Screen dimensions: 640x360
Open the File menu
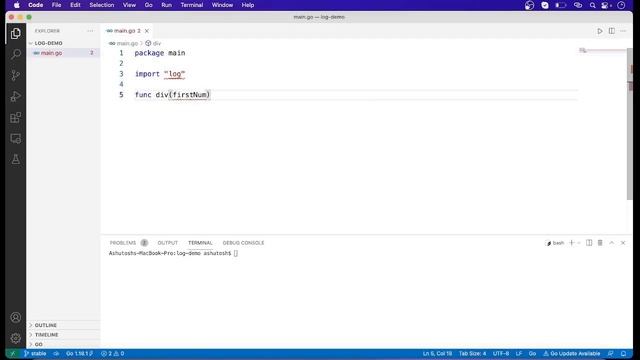[x=56, y=5]
